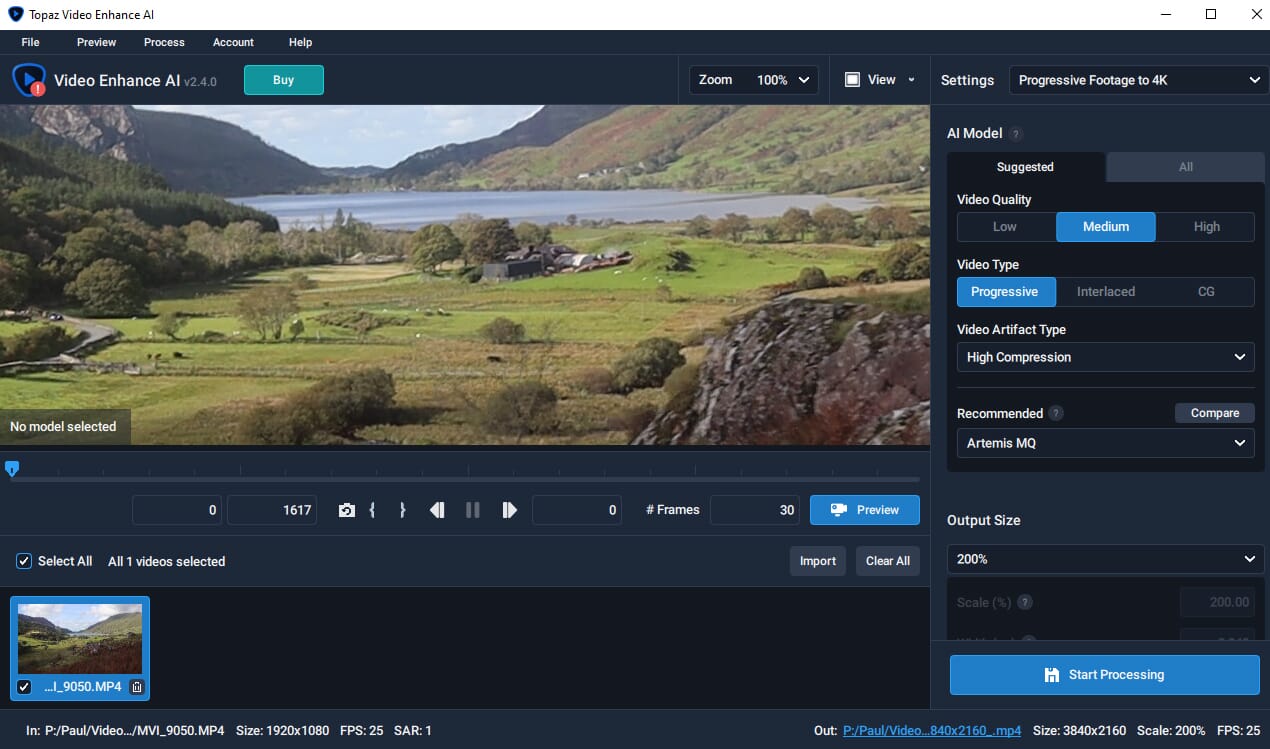
Task: Click the Topaz title bar app icon
Action: pyautogui.click(x=18, y=15)
